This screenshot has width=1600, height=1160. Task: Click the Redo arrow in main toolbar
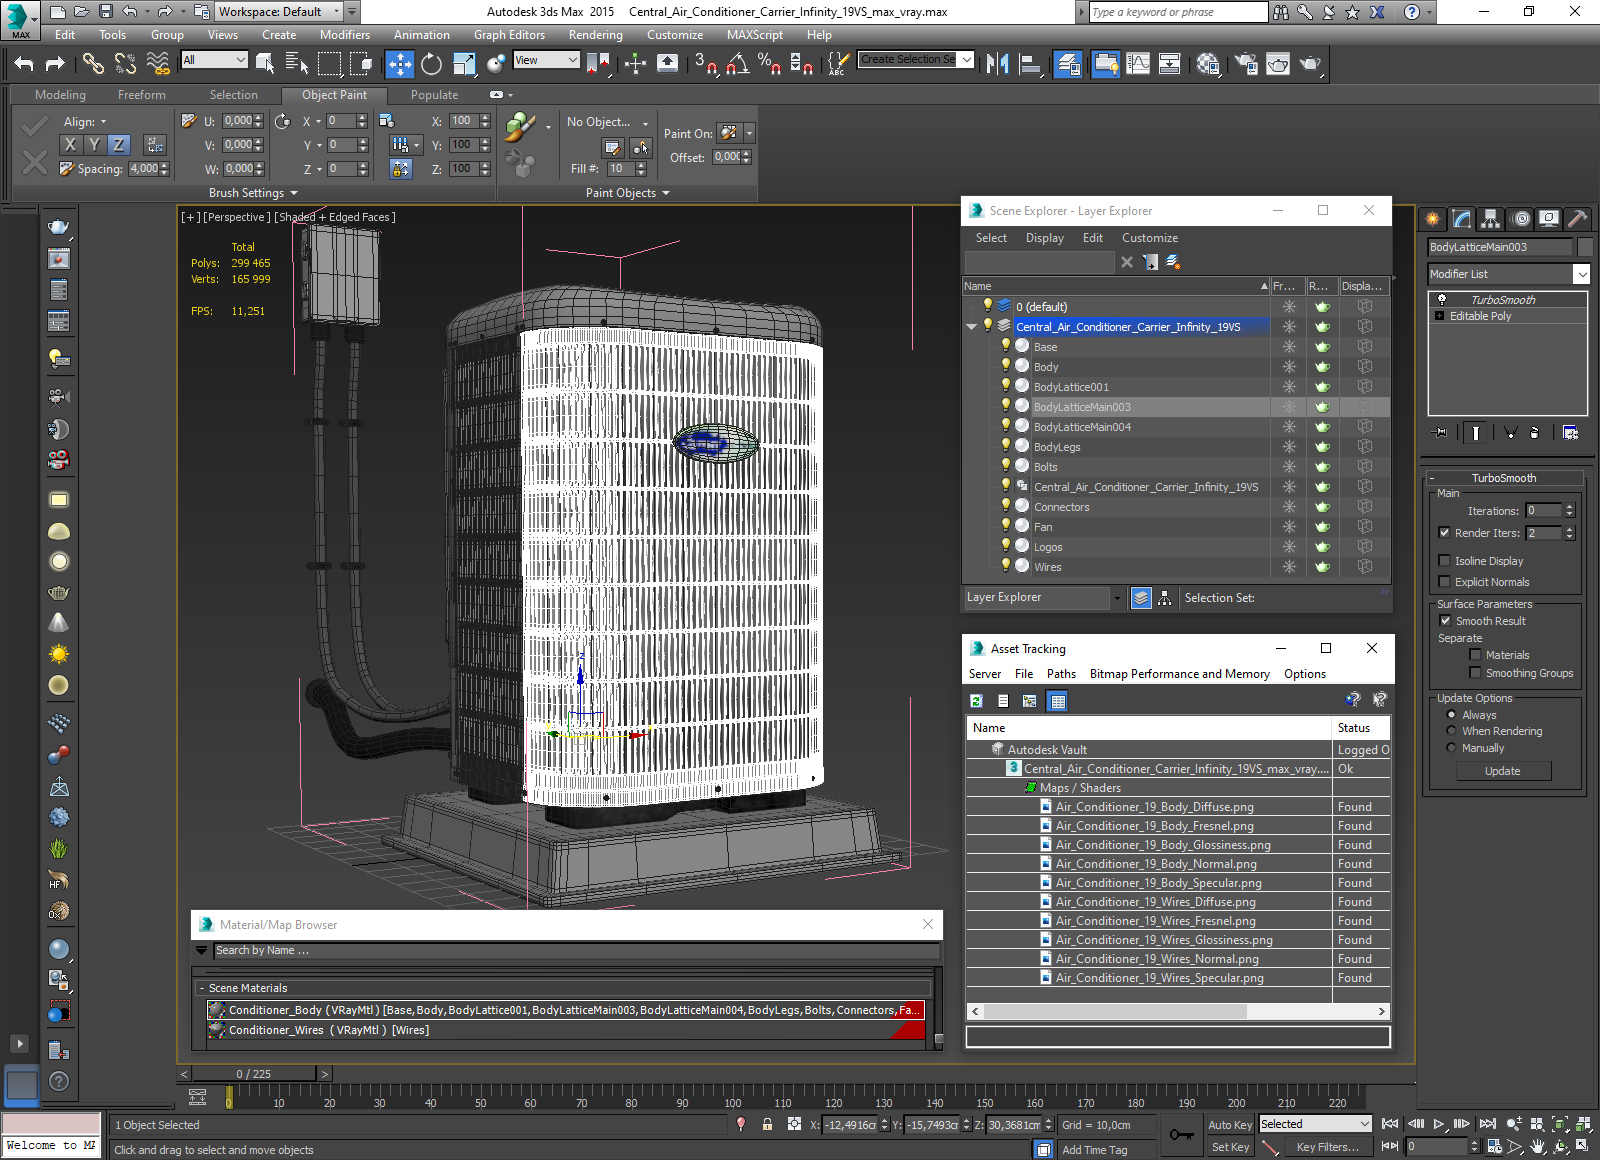(56, 64)
